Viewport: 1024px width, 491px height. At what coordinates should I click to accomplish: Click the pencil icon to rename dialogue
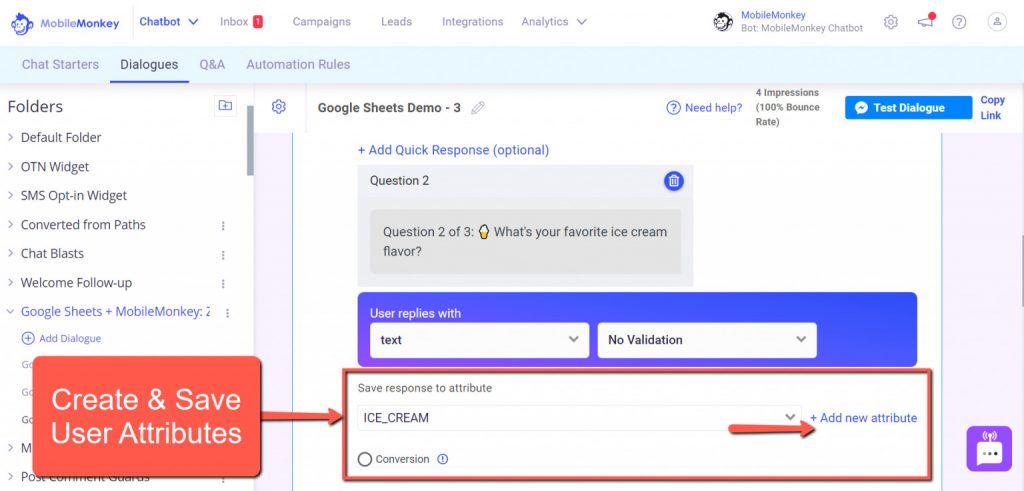click(478, 108)
